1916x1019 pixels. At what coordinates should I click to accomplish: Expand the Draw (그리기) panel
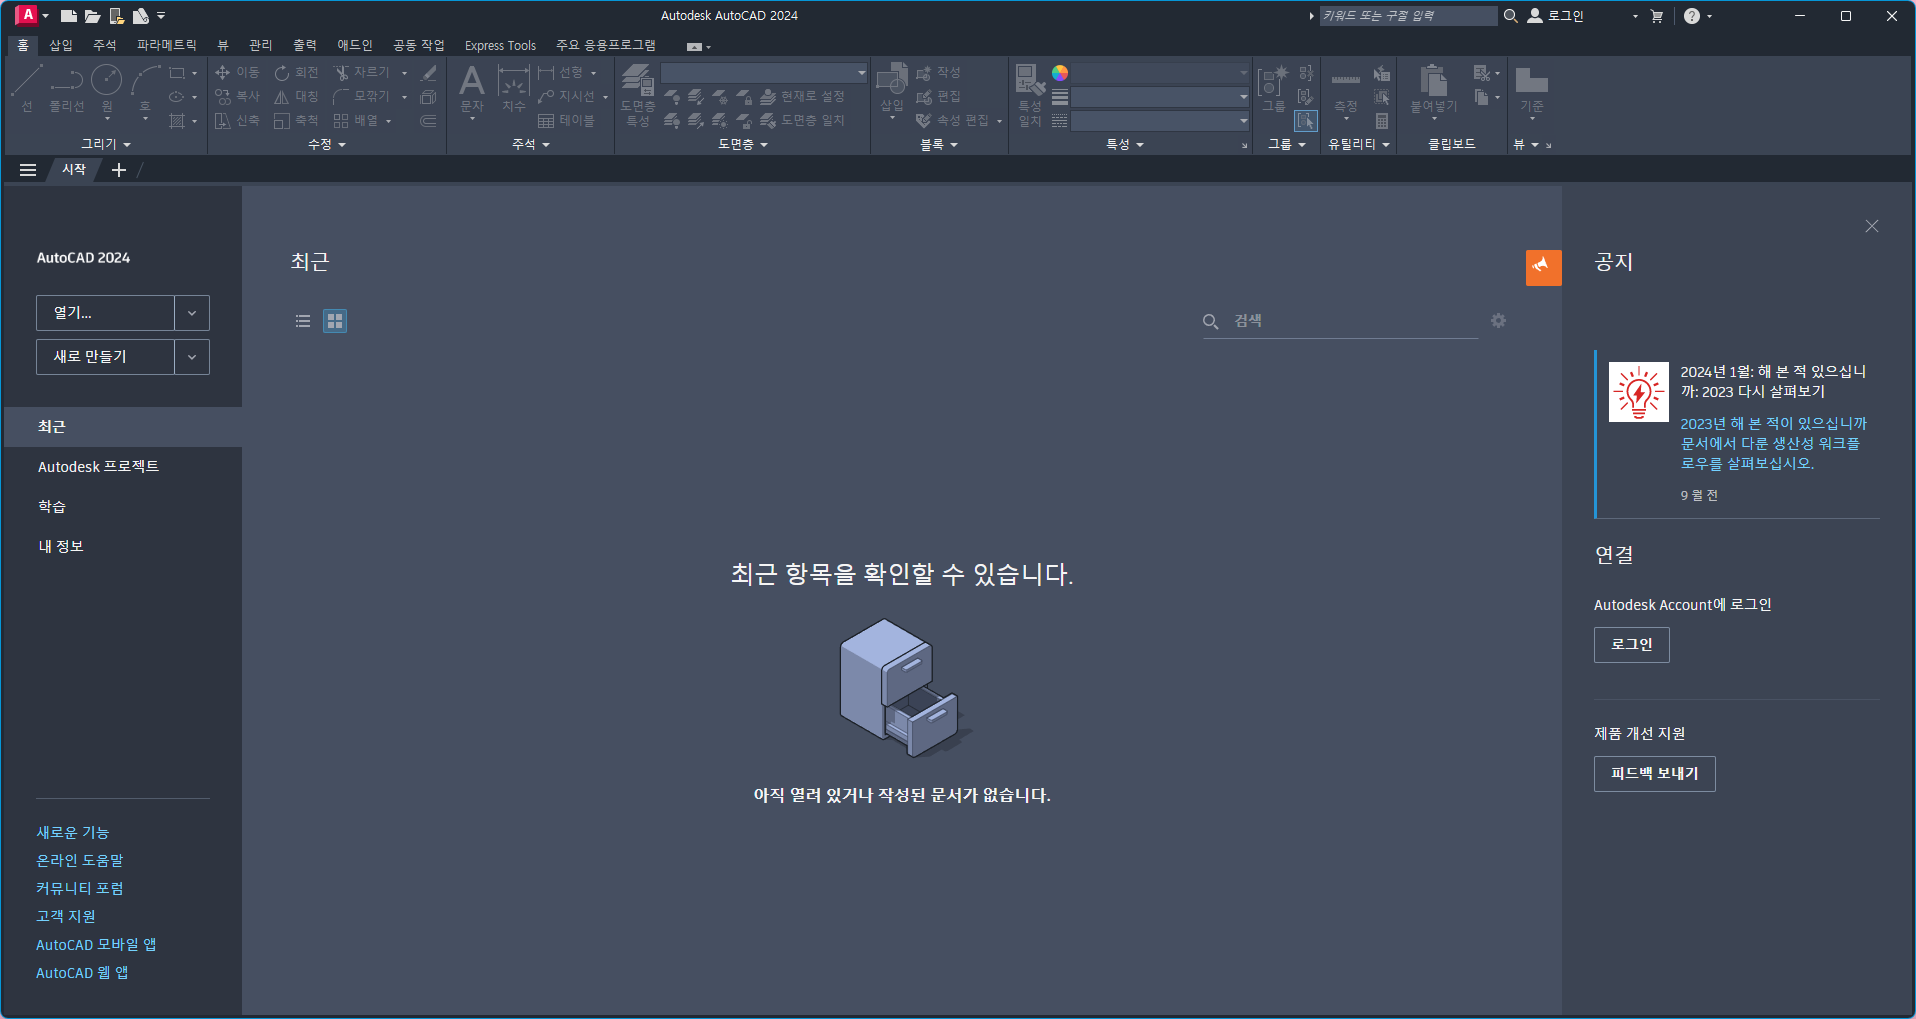(x=106, y=144)
